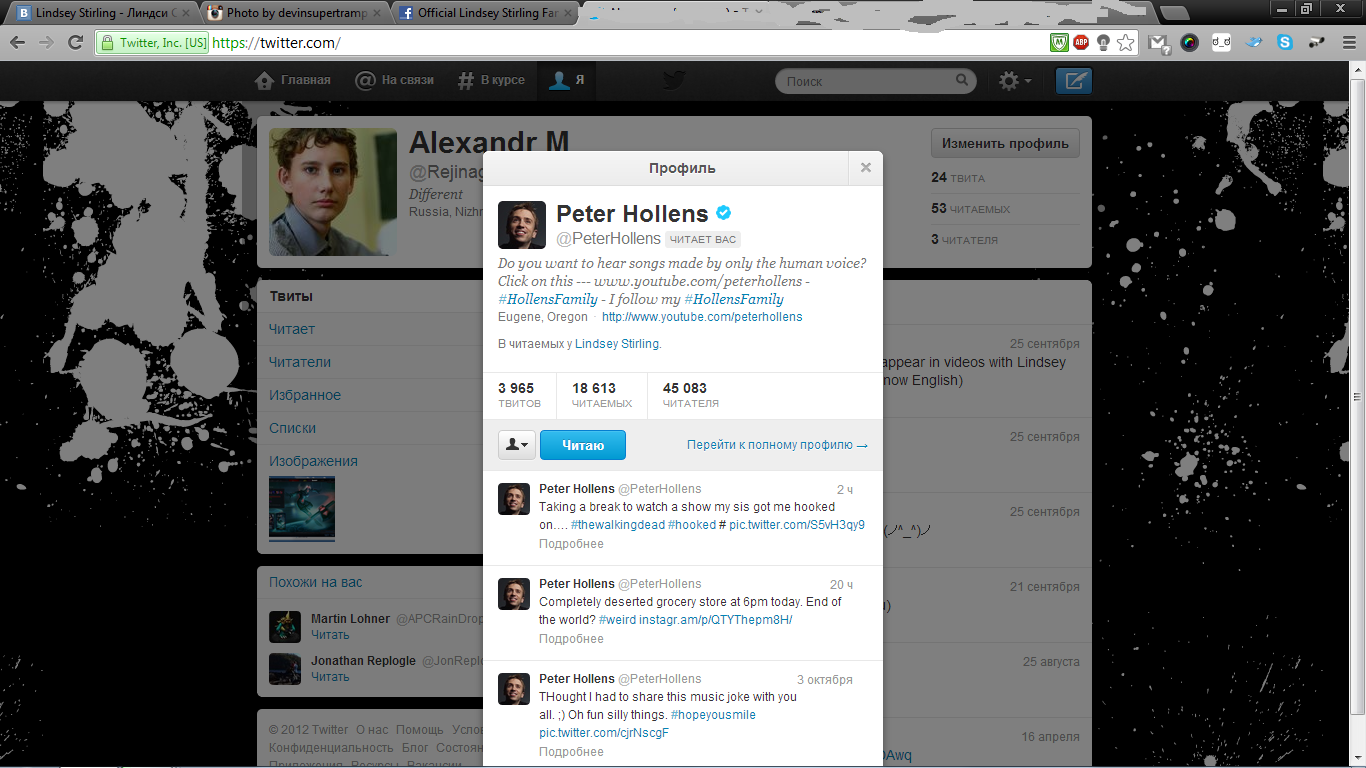Open the #HollensFamily hashtag after the YouTube address
1366x768 pixels.
tap(547, 299)
